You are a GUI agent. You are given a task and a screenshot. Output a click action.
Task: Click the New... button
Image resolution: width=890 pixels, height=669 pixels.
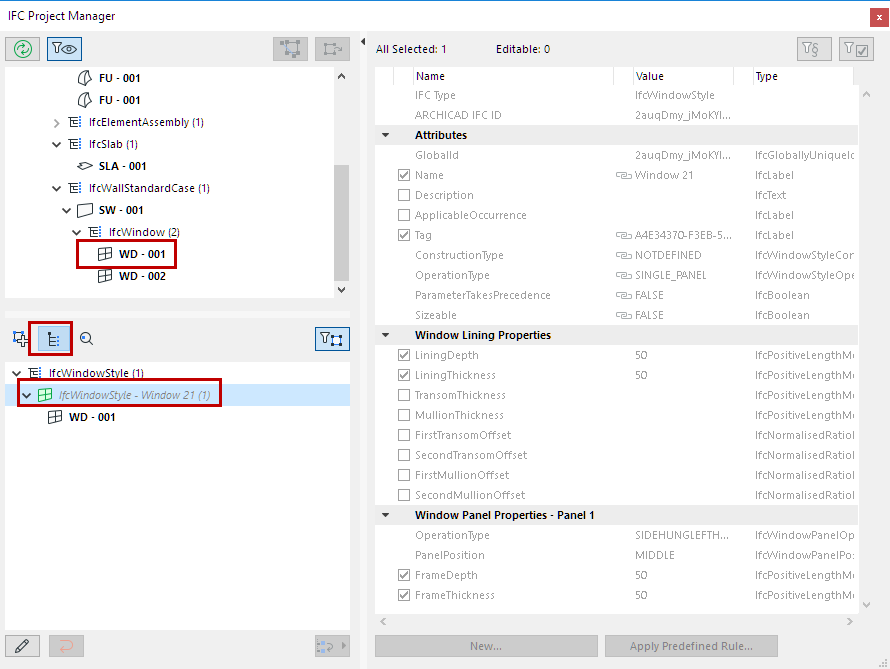(486, 646)
